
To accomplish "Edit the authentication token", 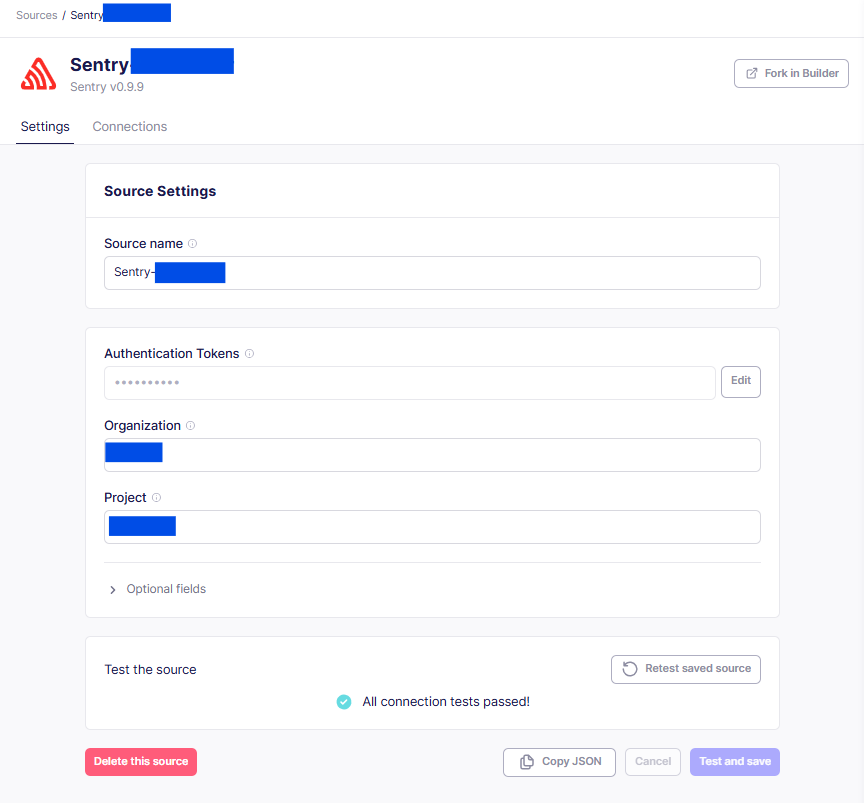I will coord(740,381).
